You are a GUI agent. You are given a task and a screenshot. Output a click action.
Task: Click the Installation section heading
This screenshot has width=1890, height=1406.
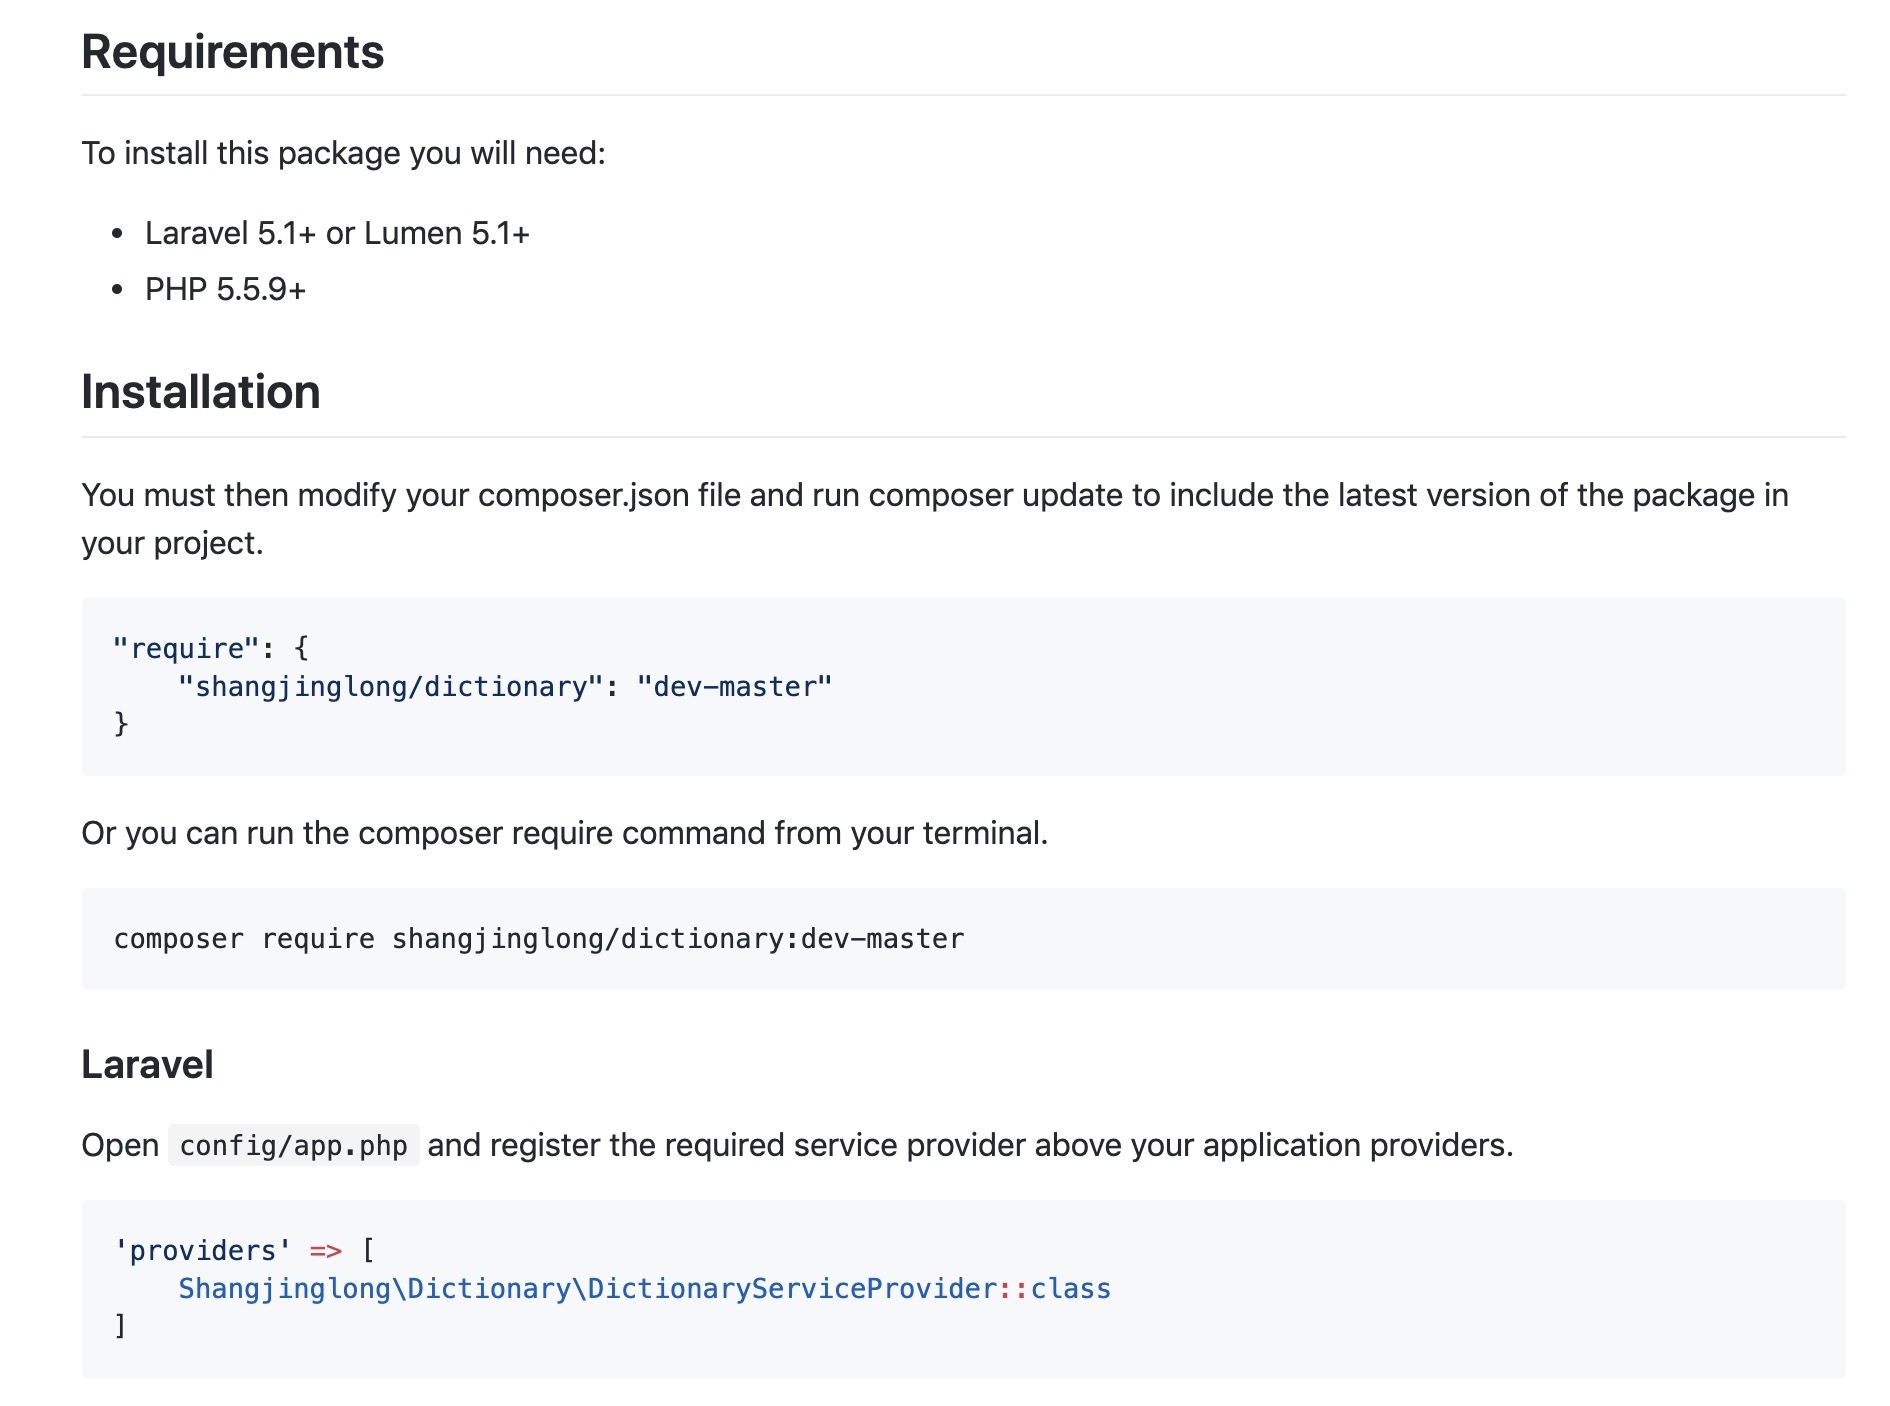pos(200,392)
